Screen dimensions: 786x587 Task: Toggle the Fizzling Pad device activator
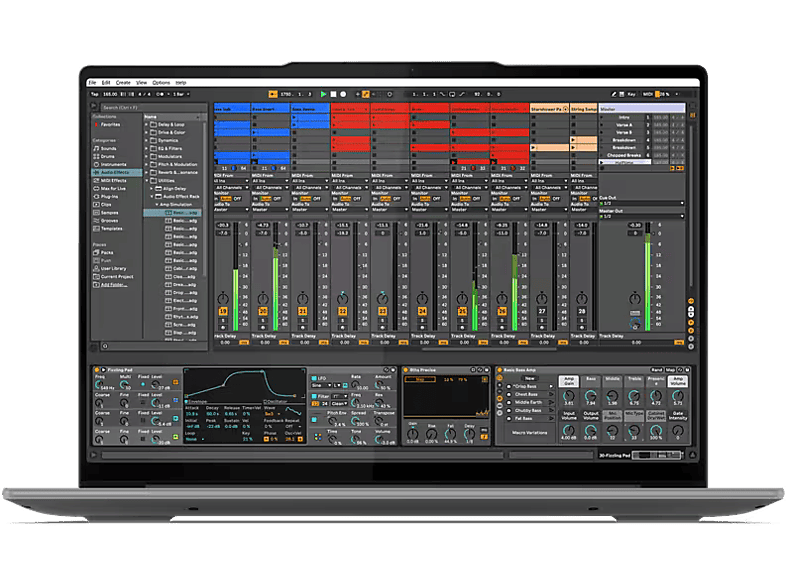pos(97,370)
